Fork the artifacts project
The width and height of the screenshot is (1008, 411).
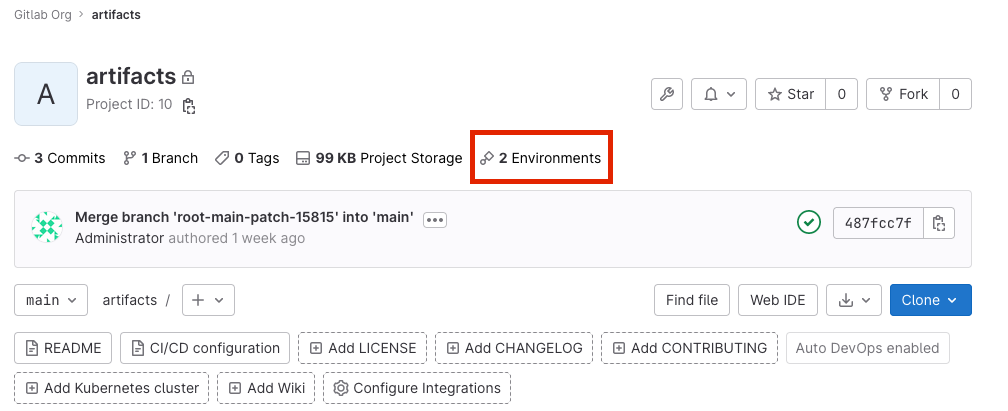click(904, 94)
